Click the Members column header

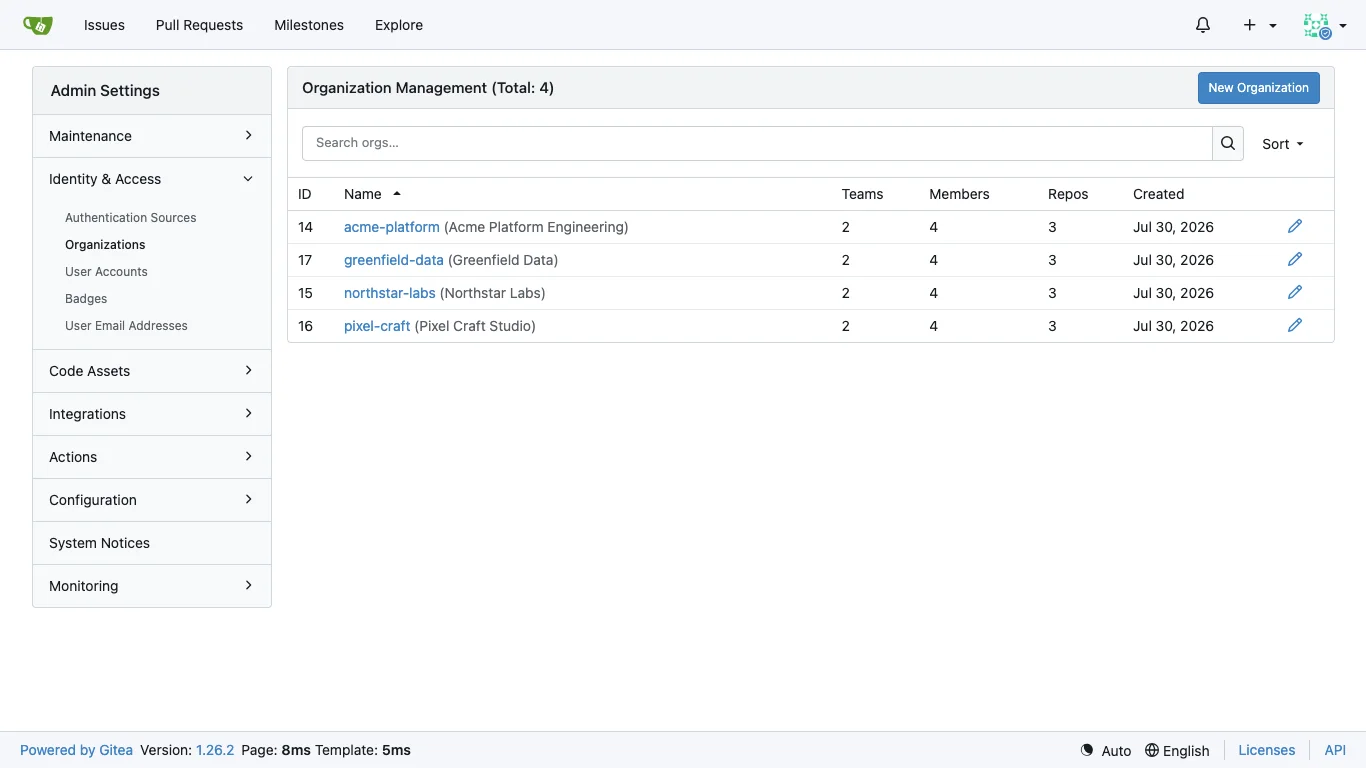[x=960, y=194]
